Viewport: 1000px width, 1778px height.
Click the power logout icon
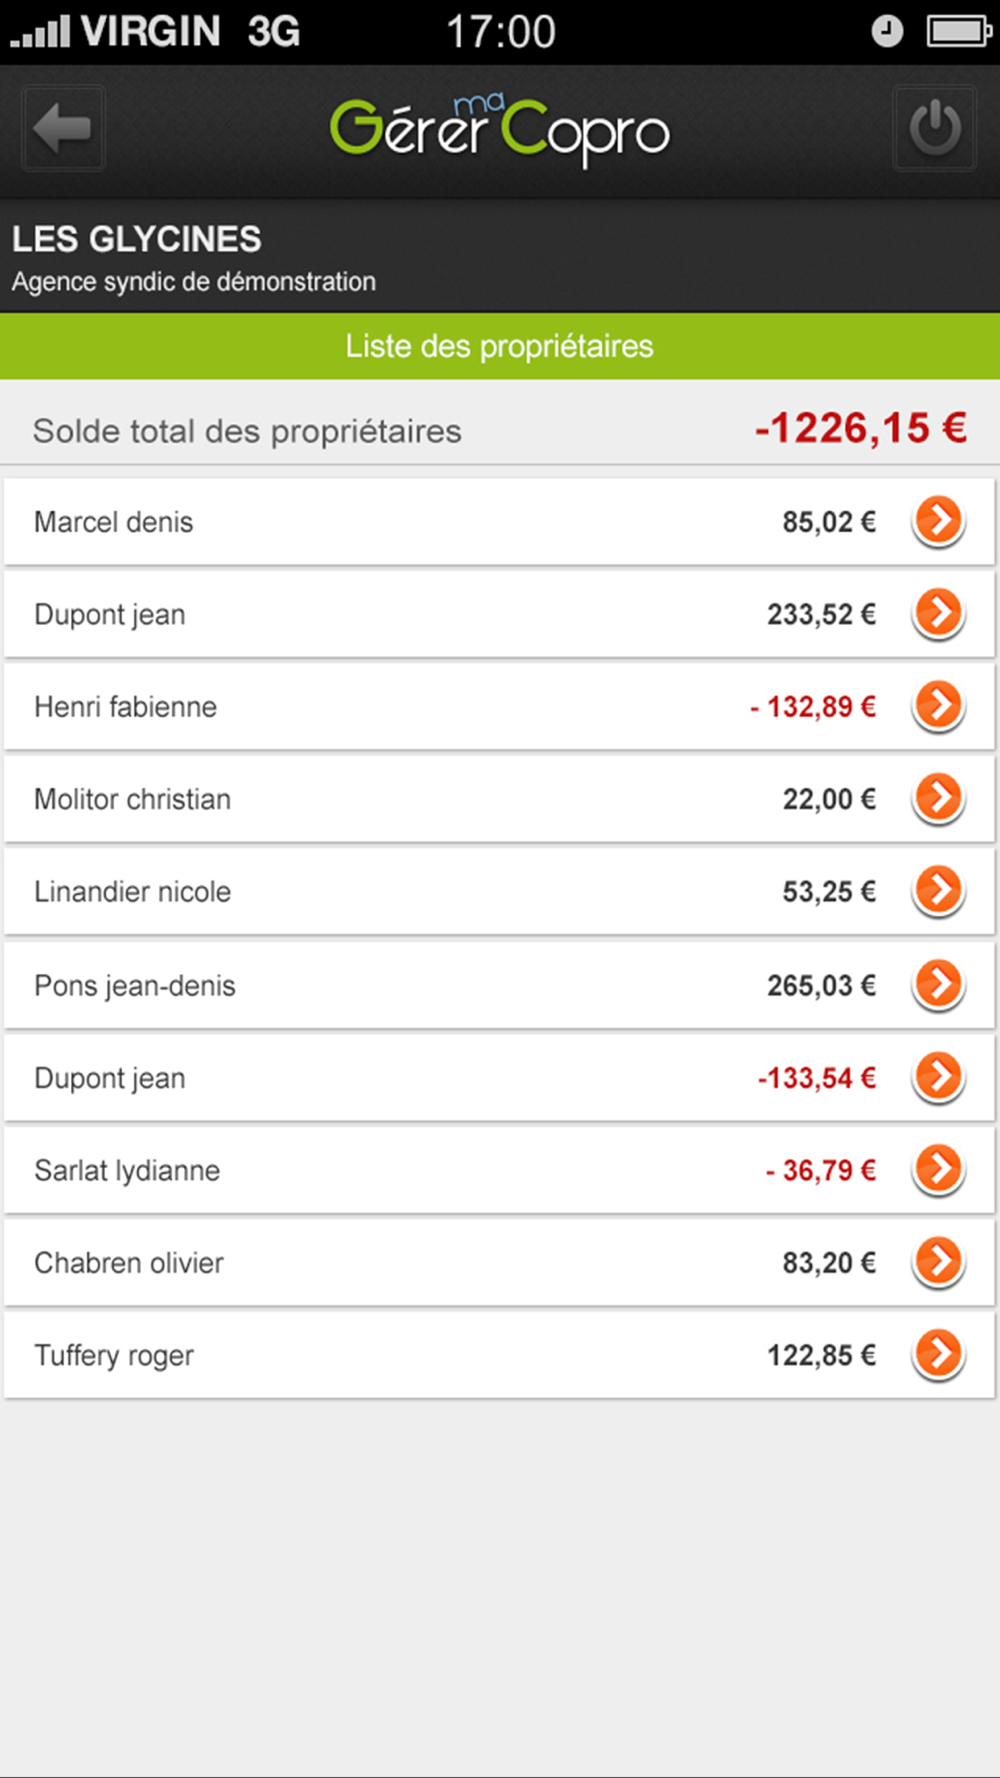pos(935,128)
